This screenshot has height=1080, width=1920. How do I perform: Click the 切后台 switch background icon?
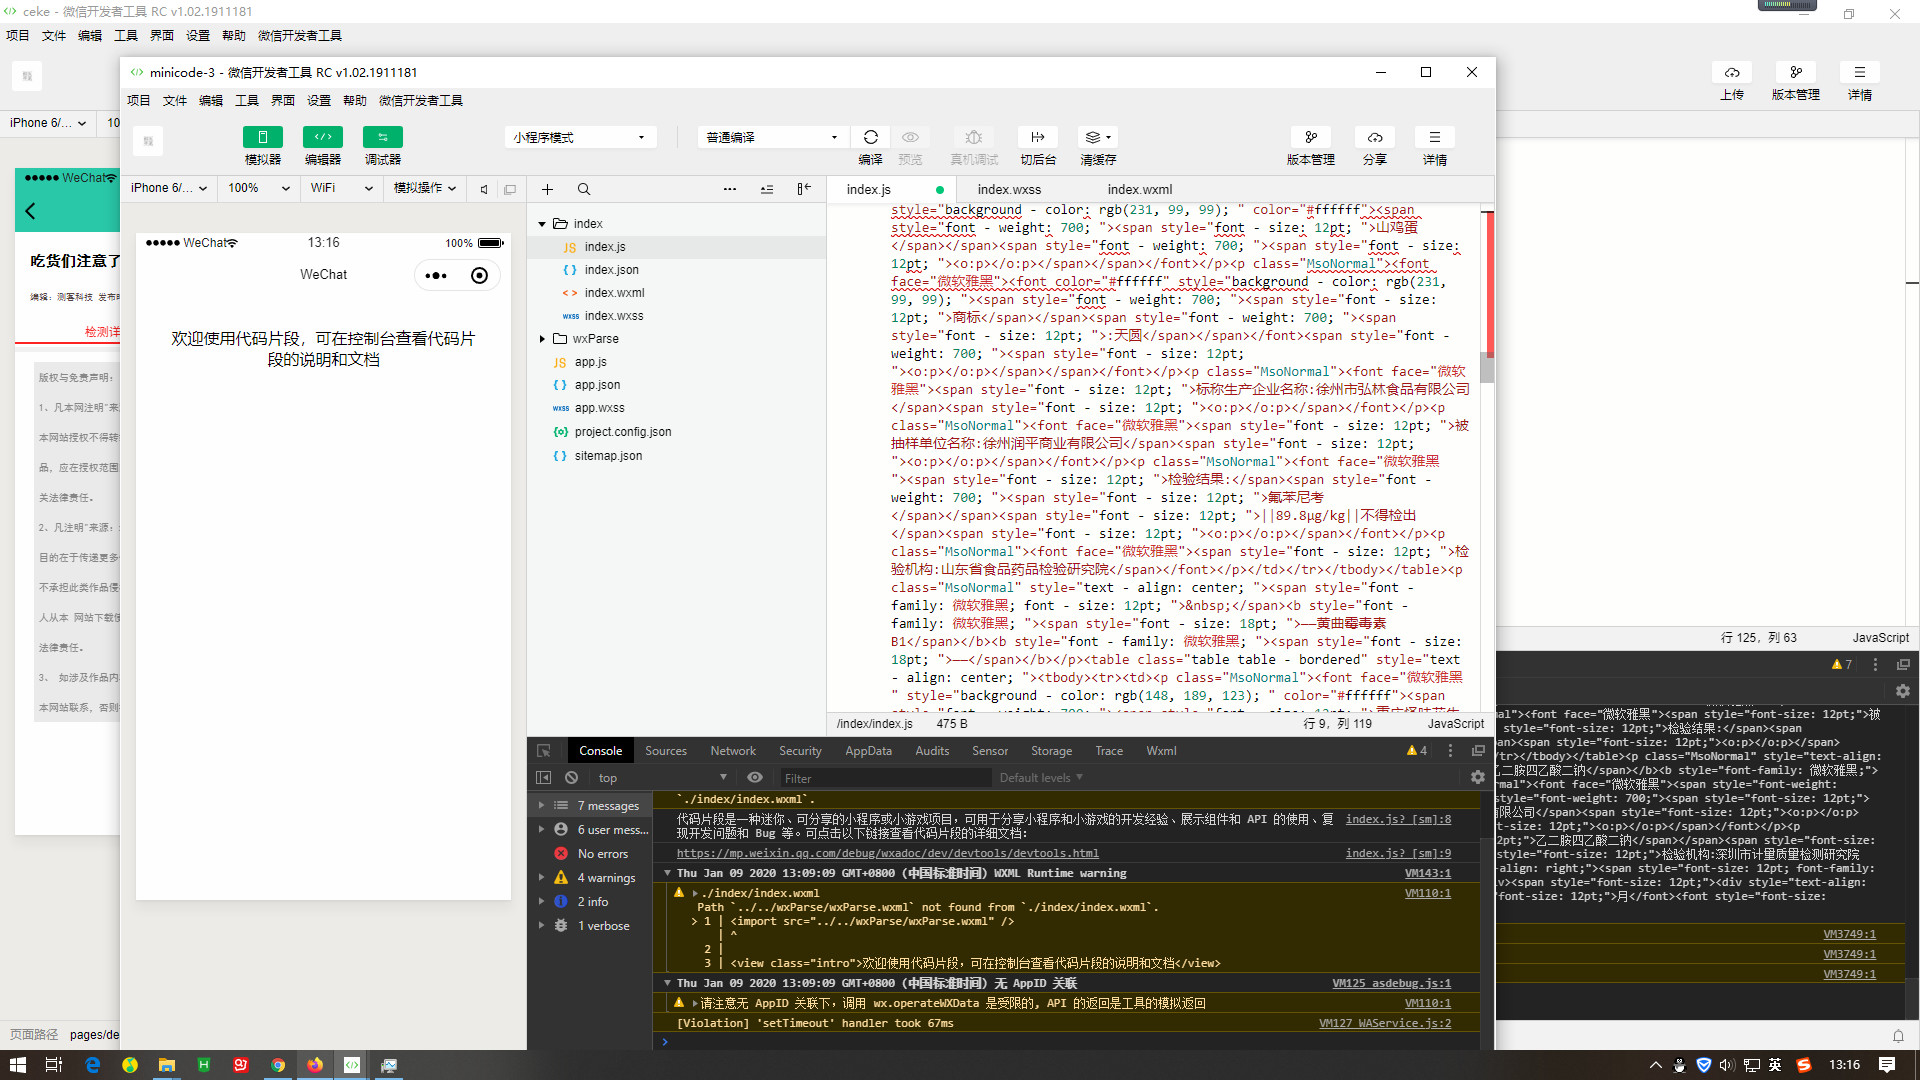pos(1037,137)
